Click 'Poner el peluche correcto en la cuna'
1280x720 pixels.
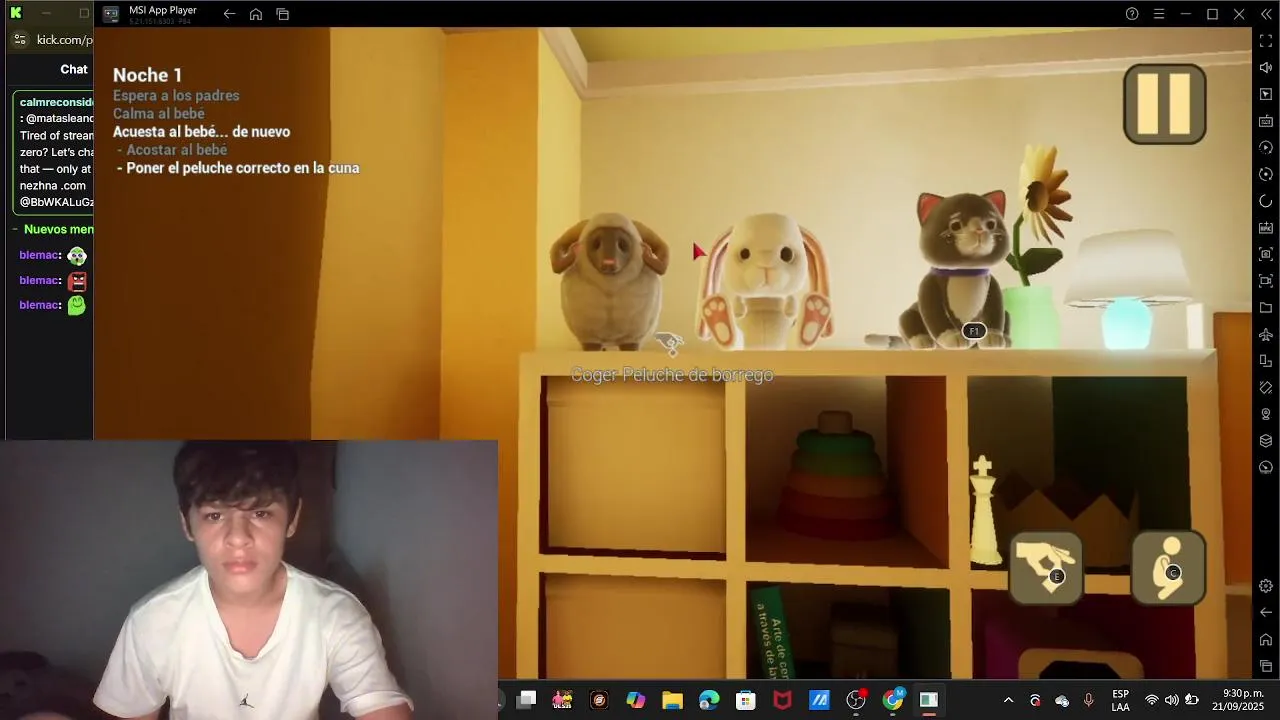tap(242, 168)
